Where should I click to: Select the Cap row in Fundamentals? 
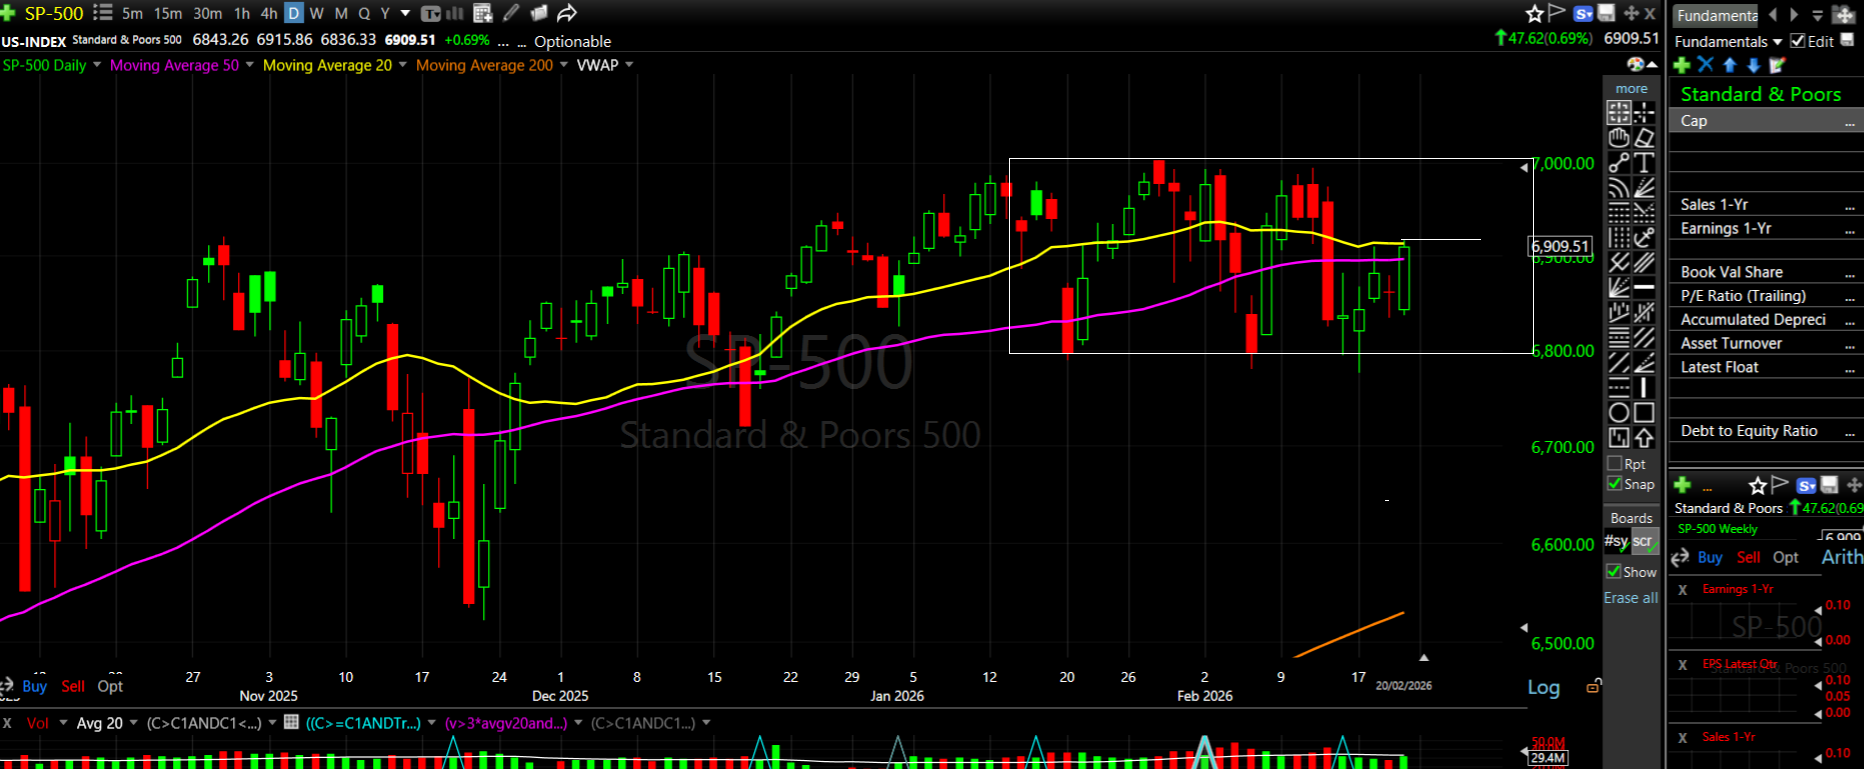click(1766, 121)
